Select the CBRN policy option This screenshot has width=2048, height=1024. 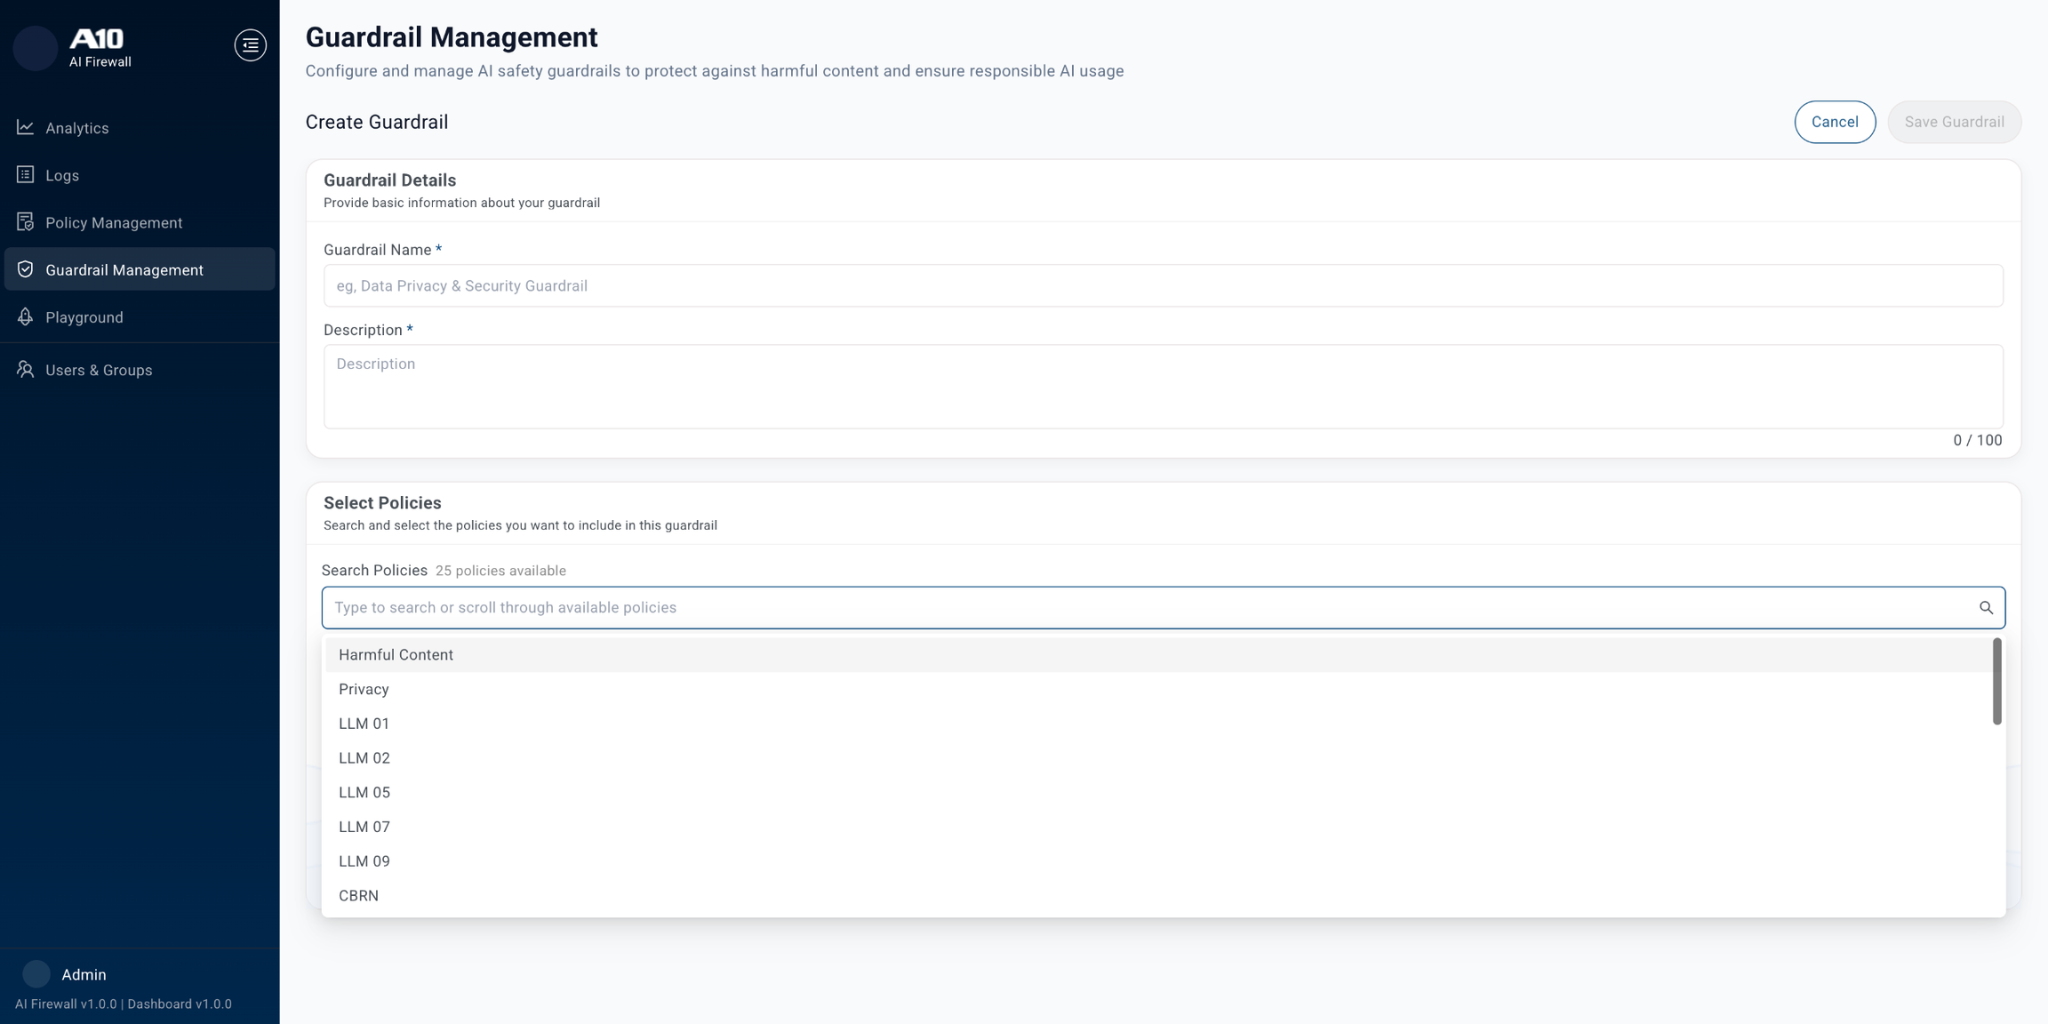(x=358, y=895)
